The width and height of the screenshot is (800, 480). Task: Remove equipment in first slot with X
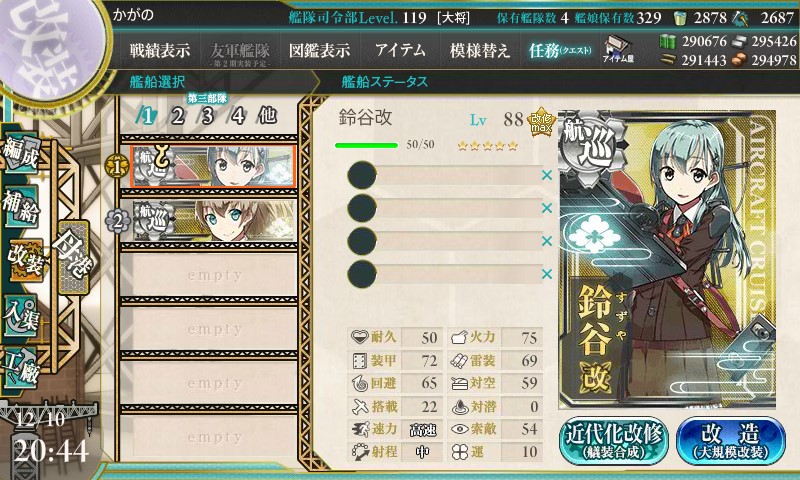[x=547, y=175]
